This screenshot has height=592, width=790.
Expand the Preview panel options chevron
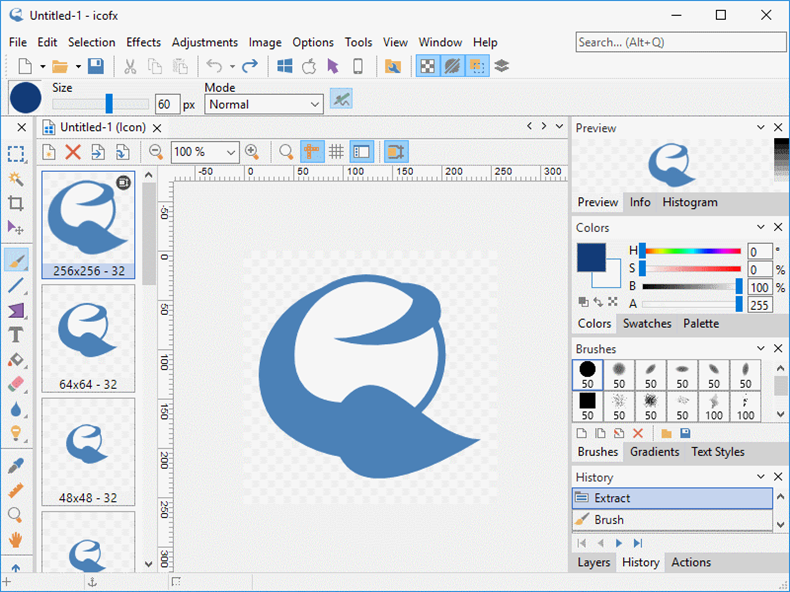761,127
